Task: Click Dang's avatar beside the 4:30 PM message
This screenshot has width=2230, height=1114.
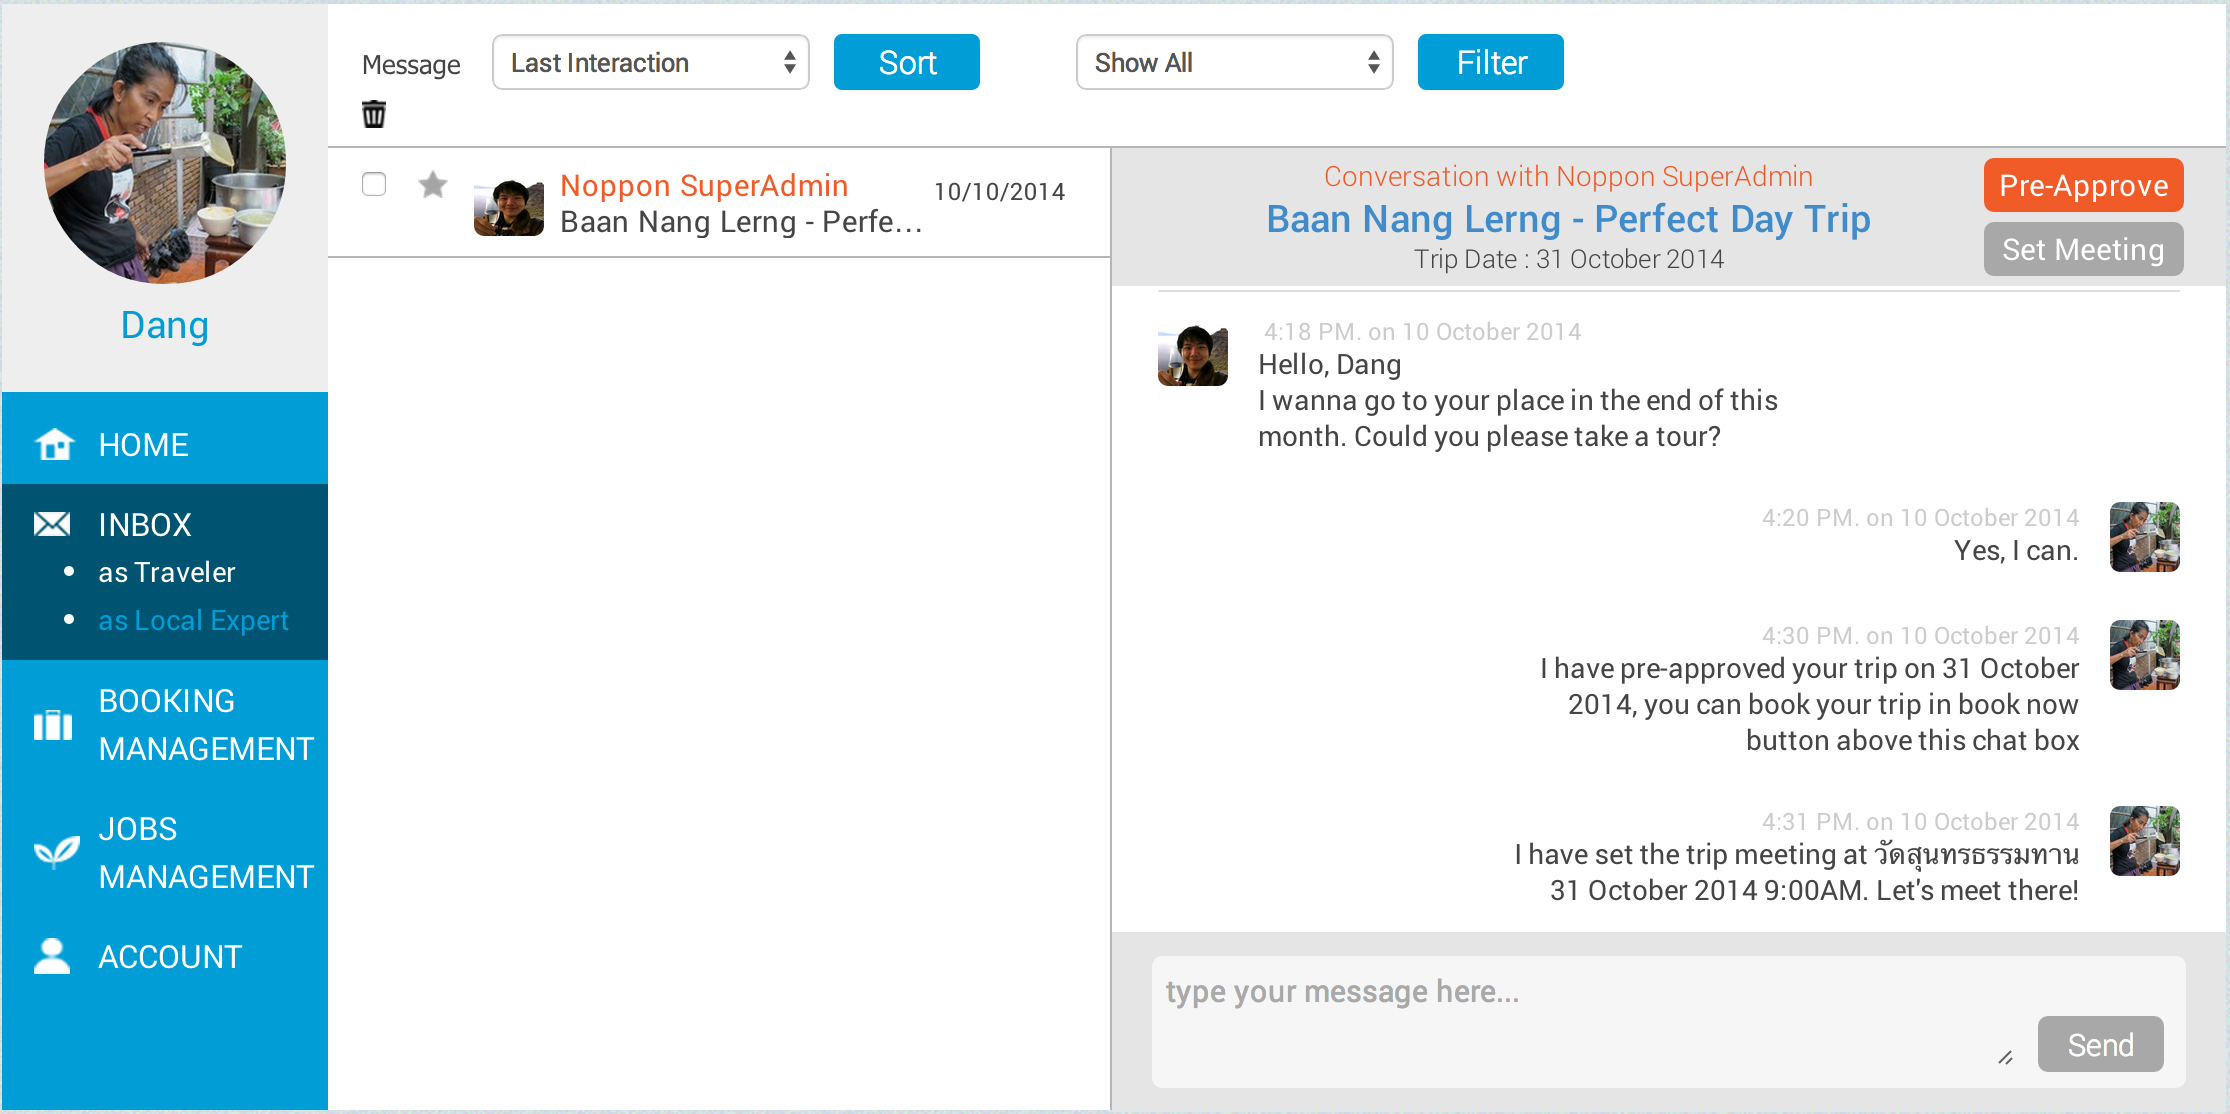Action: (2145, 655)
